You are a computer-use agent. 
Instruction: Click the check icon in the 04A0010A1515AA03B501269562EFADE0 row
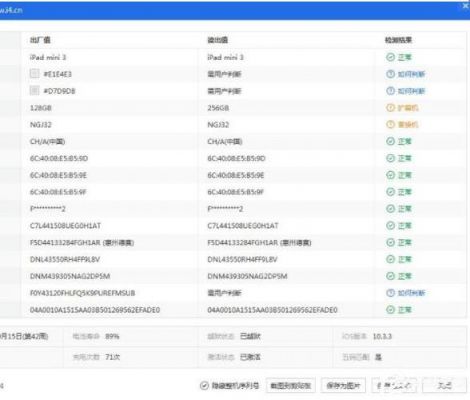pyautogui.click(x=390, y=310)
